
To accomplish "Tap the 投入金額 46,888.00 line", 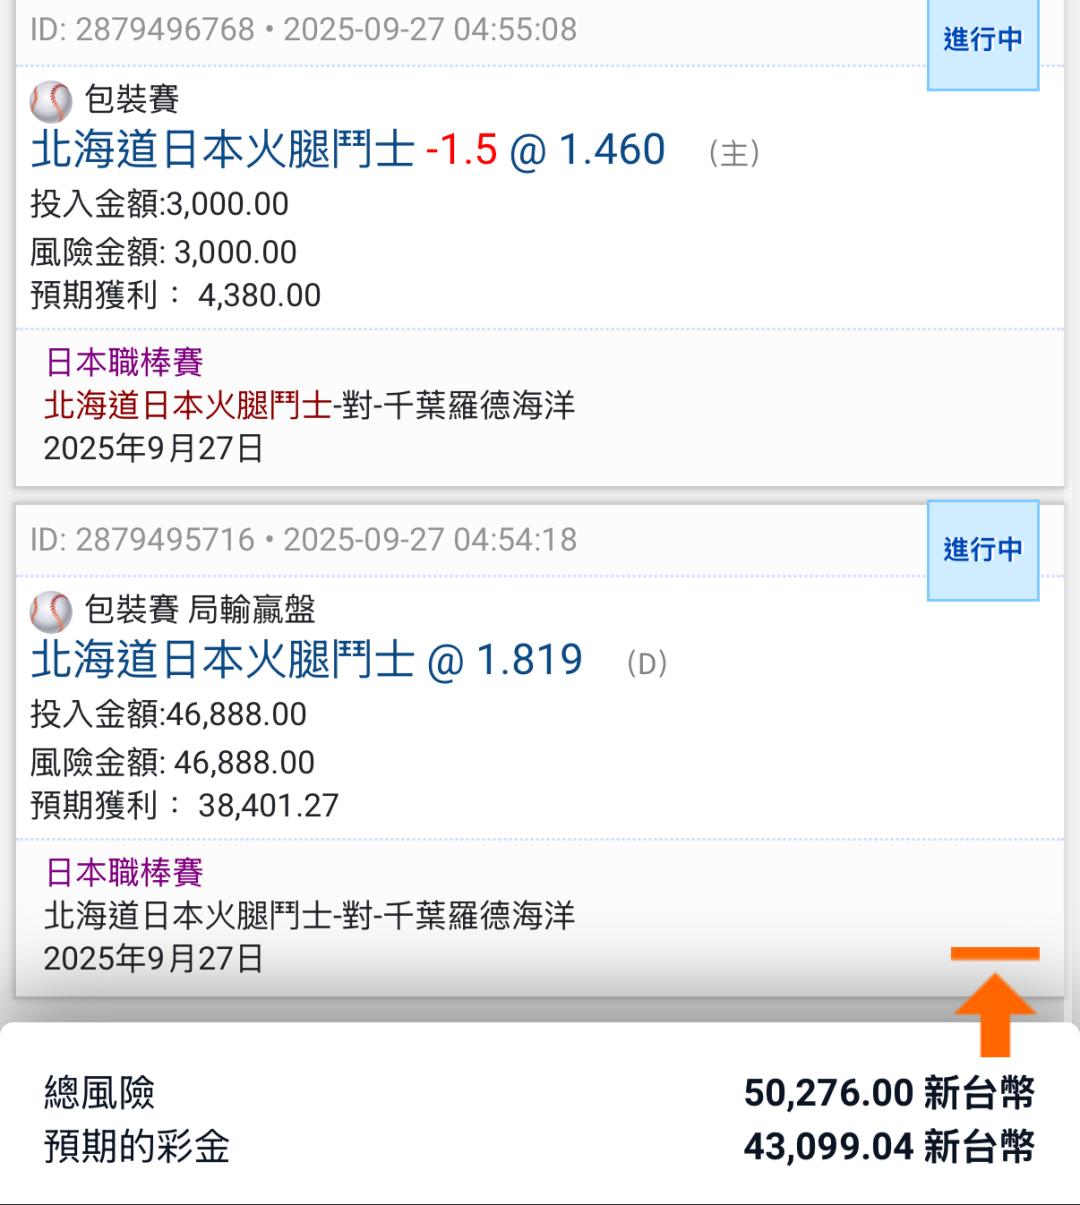I will (x=169, y=714).
